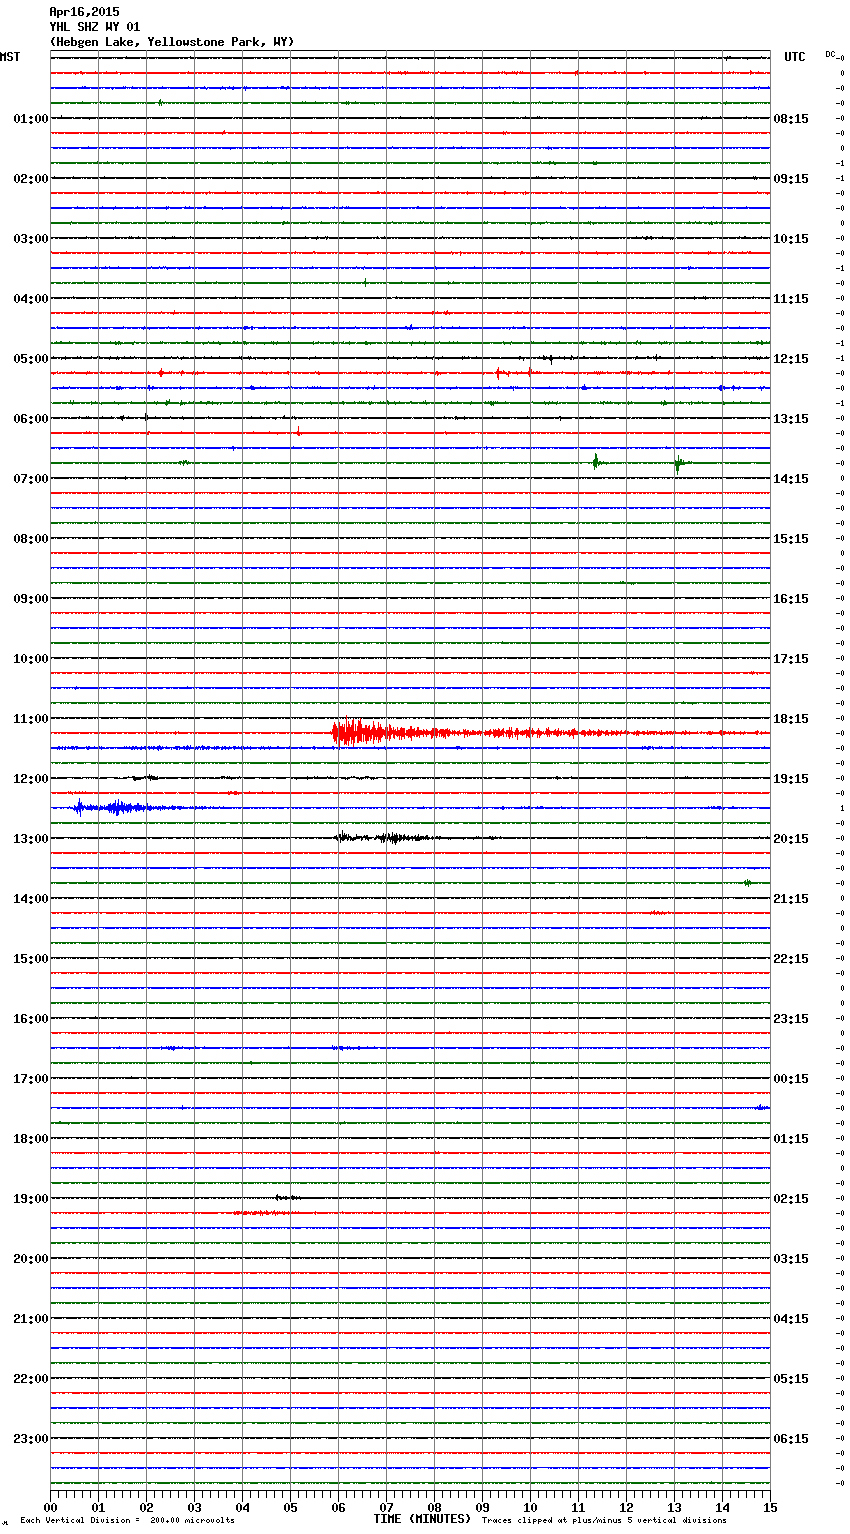Click the small black event on the 19:00 trace
Screen dimensions: 850x1534
[286, 1197]
